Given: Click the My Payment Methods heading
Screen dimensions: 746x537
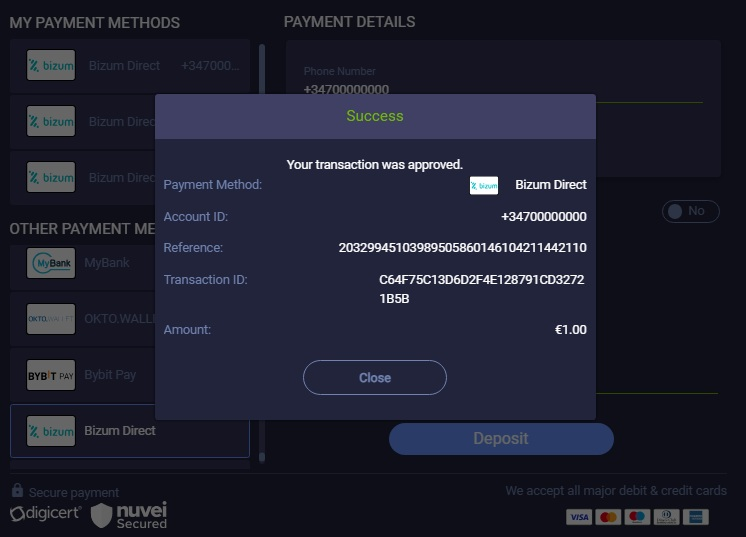Looking at the screenshot, I should click(x=95, y=23).
